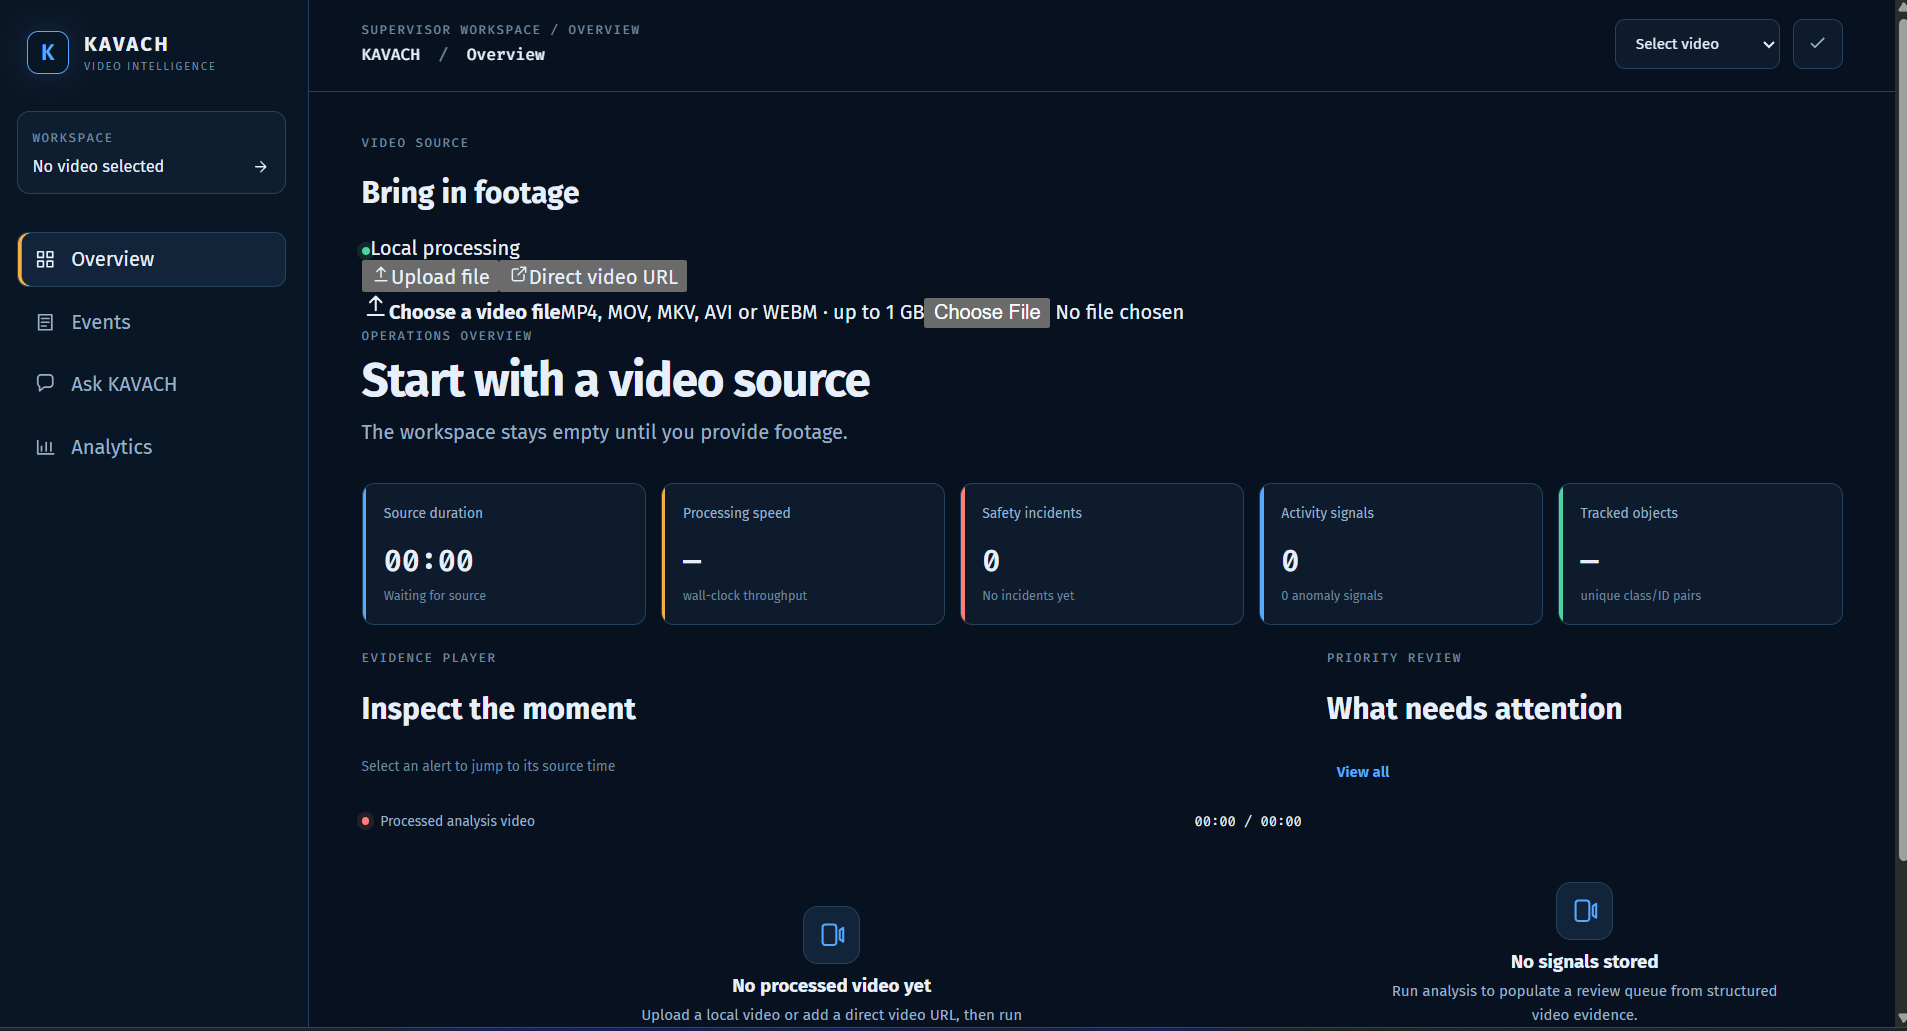Click the Tracked objects card
Image resolution: width=1907 pixels, height=1031 pixels.
pos(1700,554)
